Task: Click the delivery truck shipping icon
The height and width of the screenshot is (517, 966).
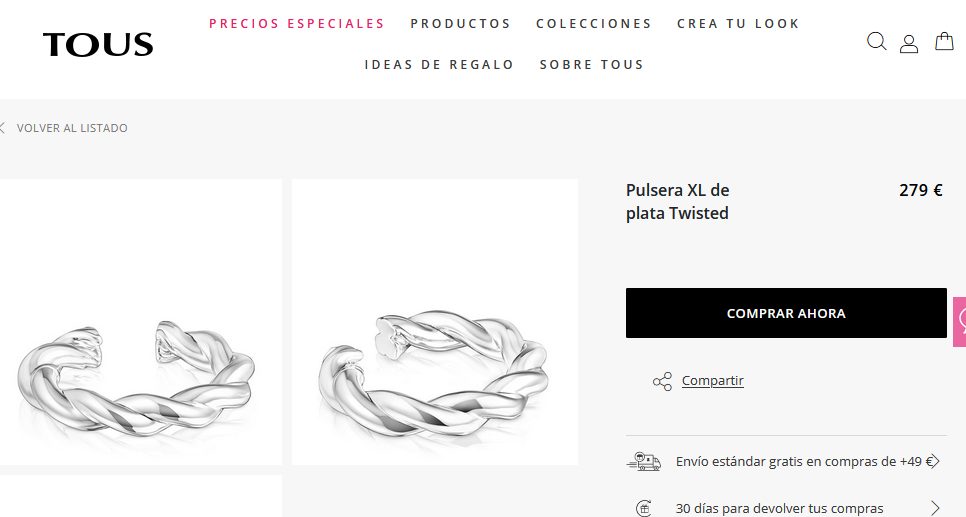Action: click(x=644, y=462)
